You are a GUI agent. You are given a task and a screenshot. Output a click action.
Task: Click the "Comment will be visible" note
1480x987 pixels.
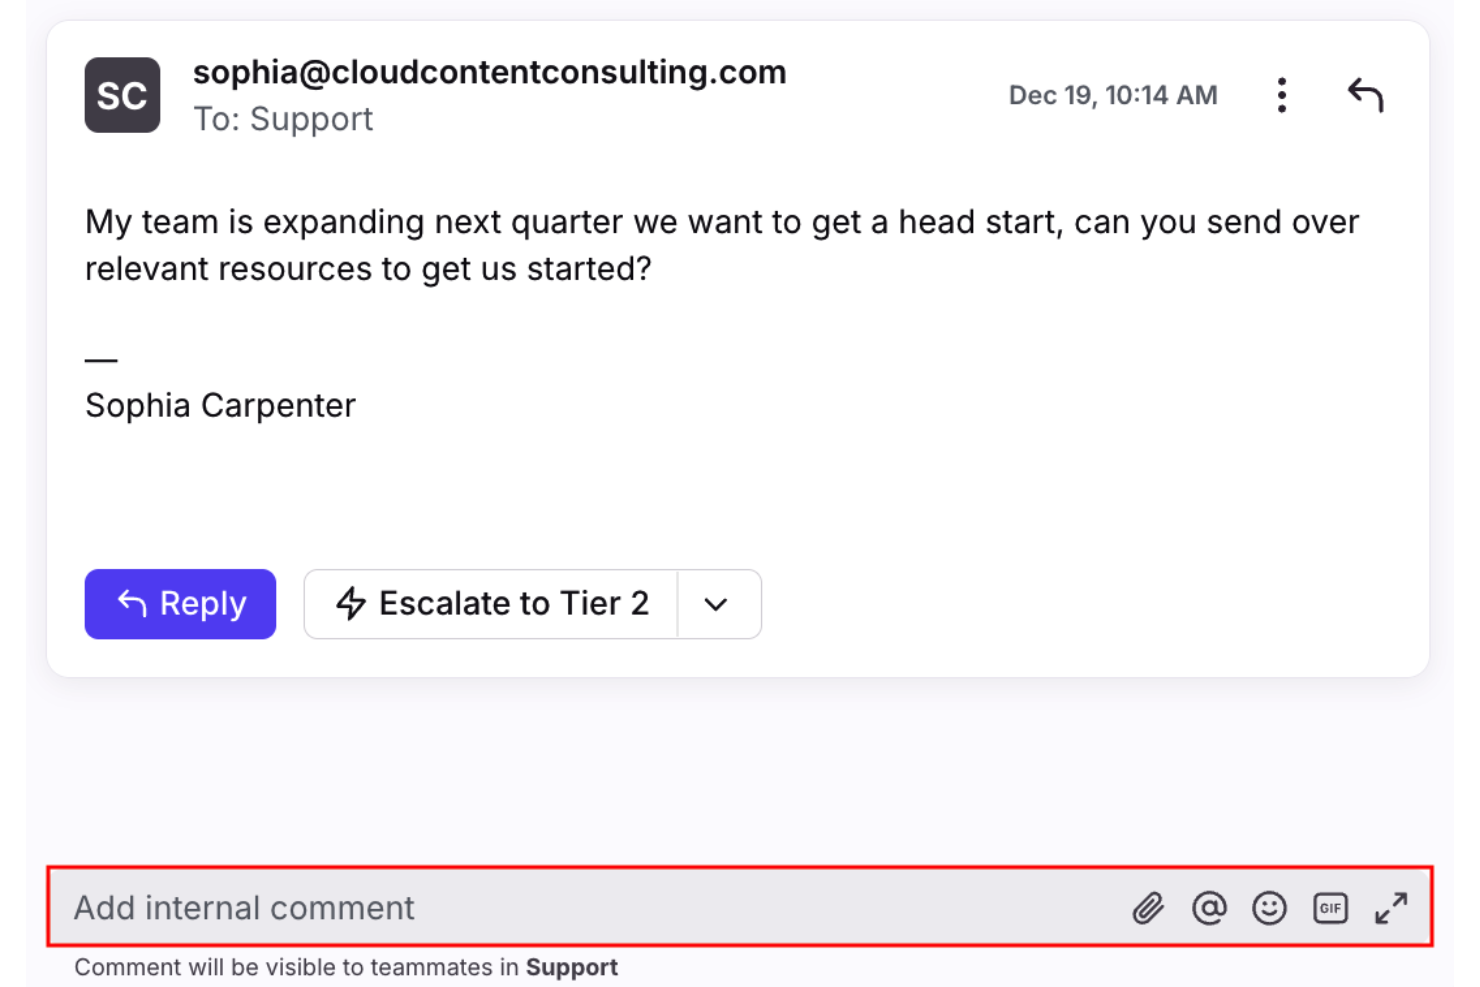[x=297, y=967]
